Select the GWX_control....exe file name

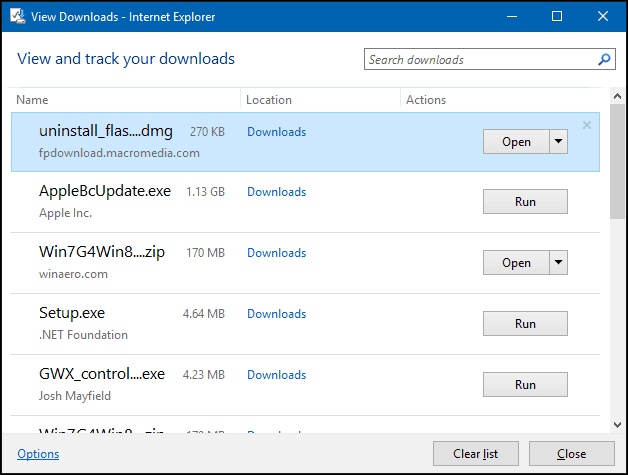pos(102,374)
